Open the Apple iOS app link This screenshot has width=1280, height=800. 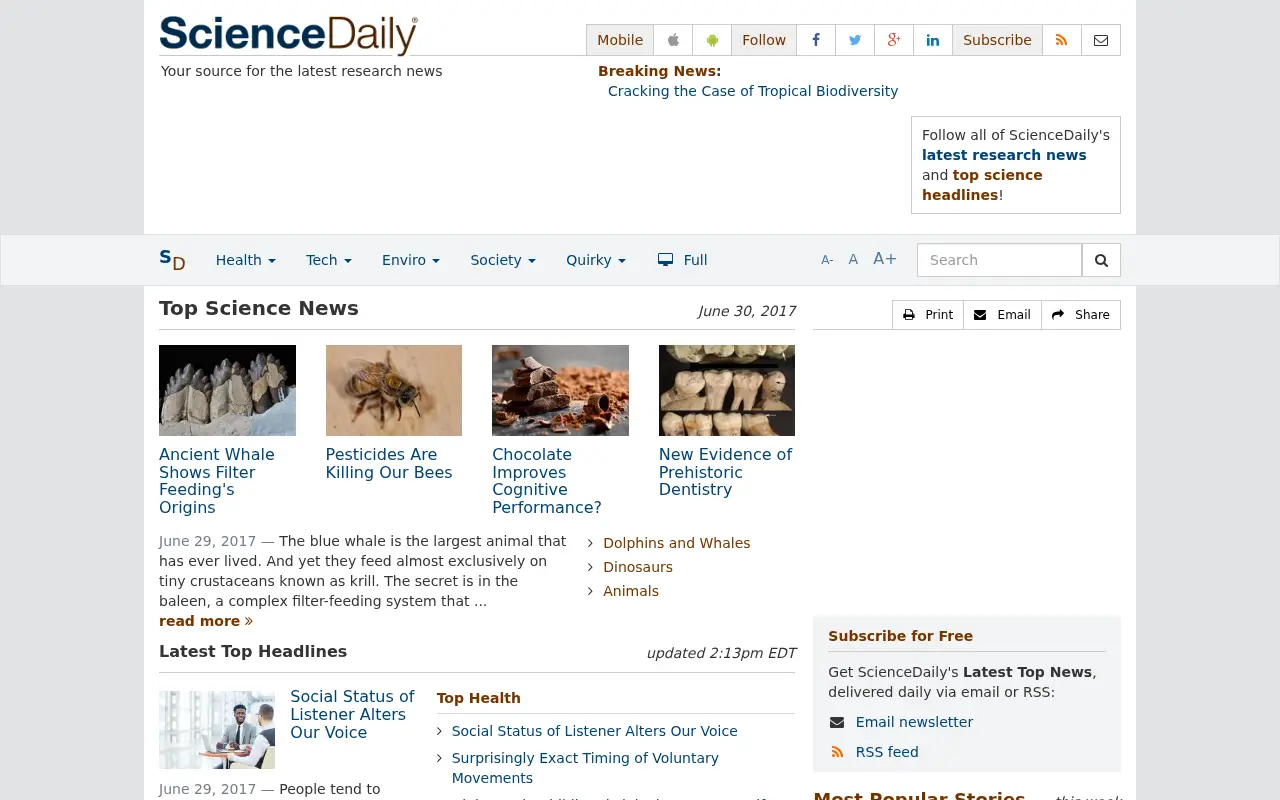coord(673,40)
